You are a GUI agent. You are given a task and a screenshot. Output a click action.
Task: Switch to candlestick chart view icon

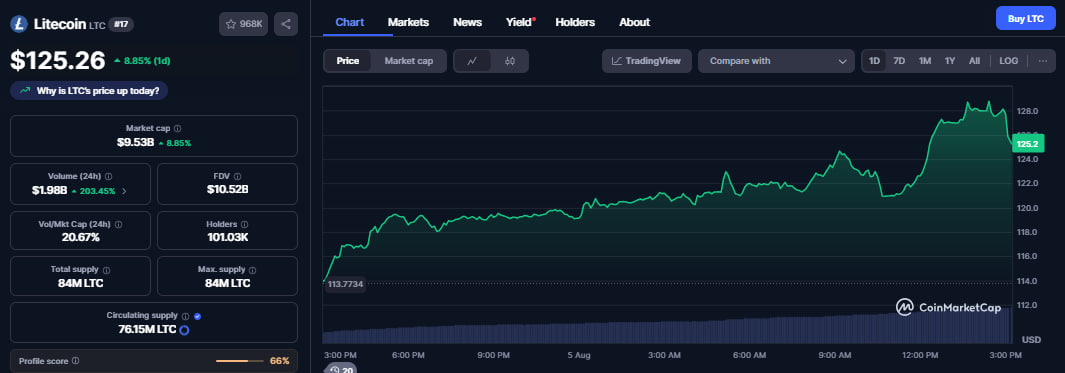[510, 60]
